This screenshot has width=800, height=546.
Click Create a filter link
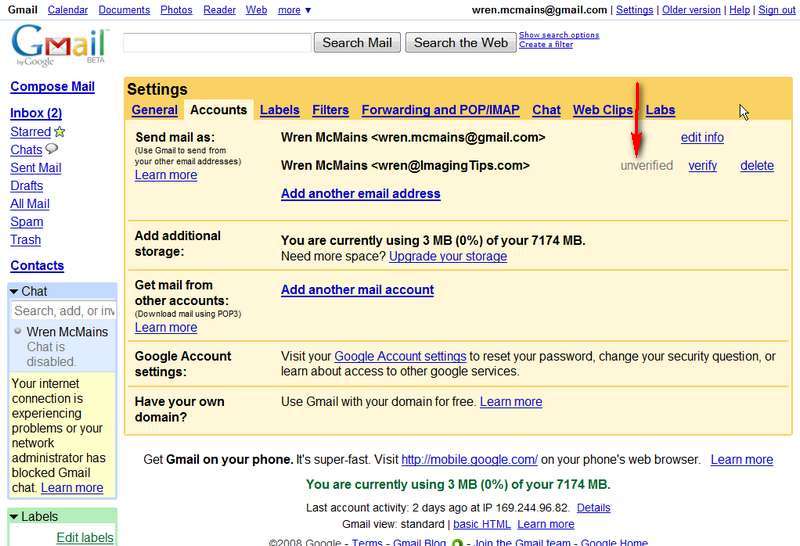[x=546, y=44]
